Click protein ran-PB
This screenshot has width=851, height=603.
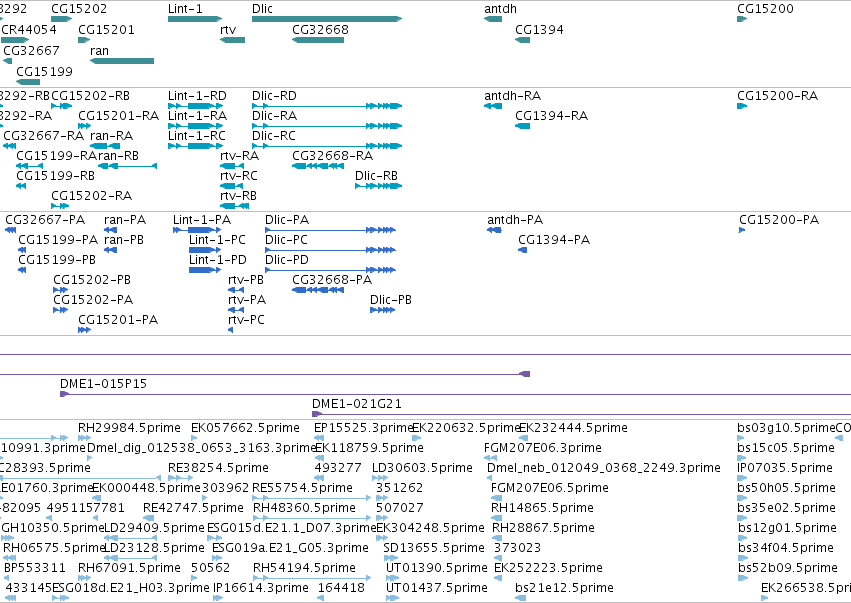pyautogui.click(x=124, y=240)
